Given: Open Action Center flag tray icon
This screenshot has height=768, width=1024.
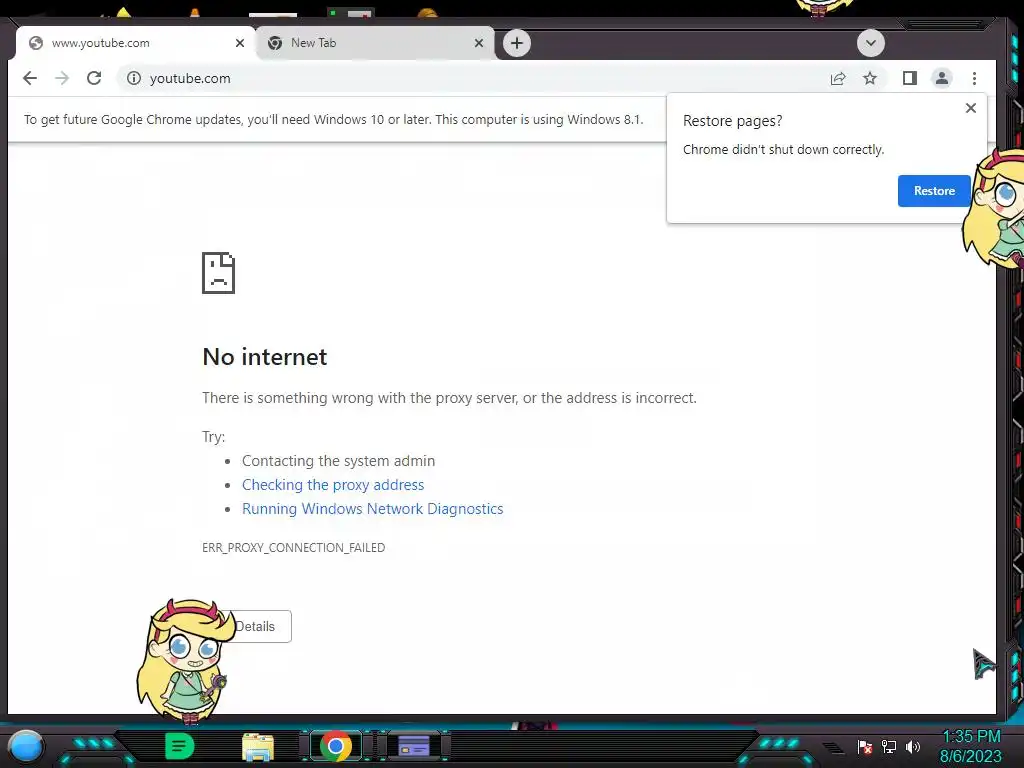Looking at the screenshot, I should pyautogui.click(x=865, y=746).
